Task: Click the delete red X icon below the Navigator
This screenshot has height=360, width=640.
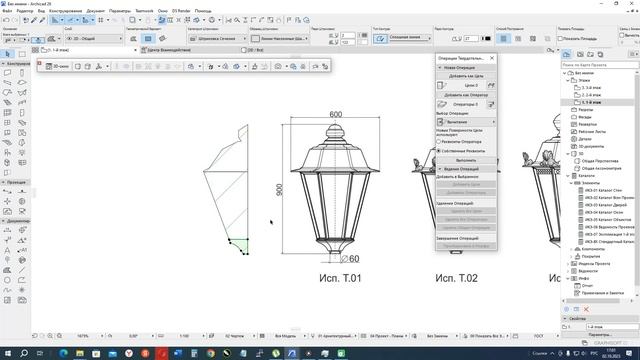Action: point(586,309)
